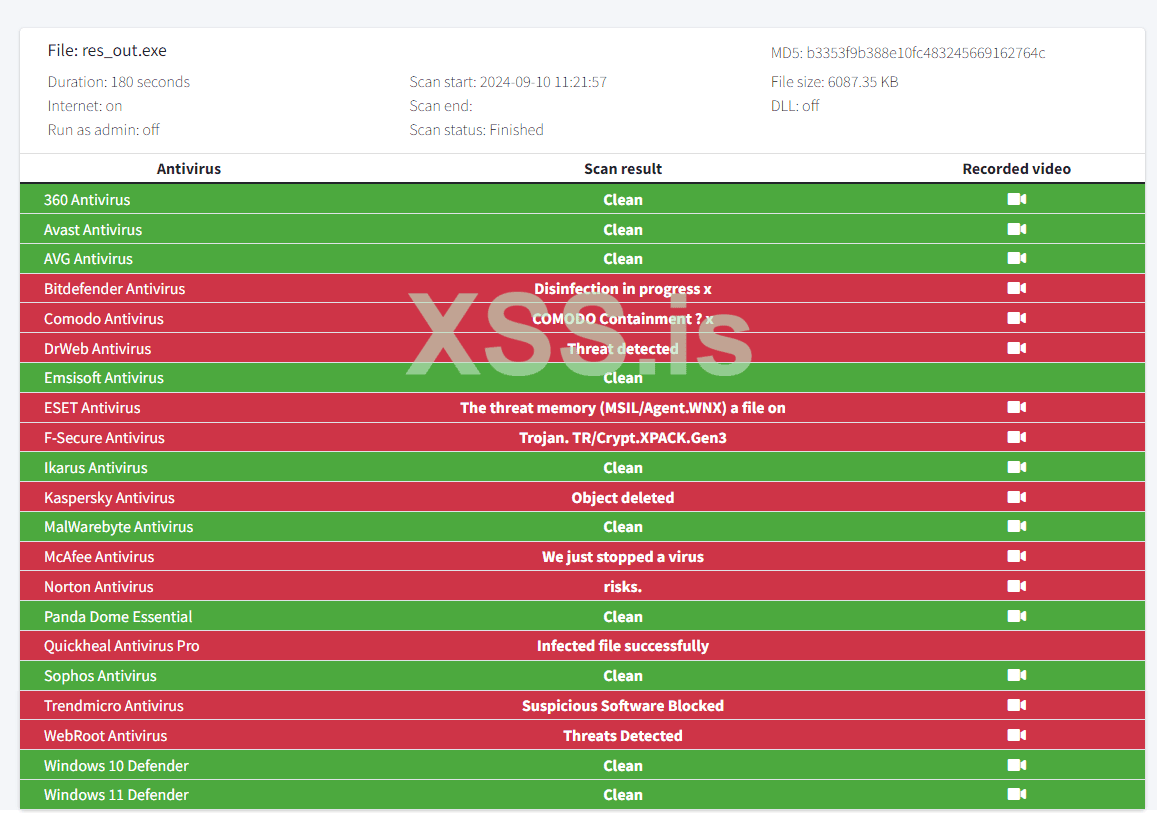Select the Scan end label
This screenshot has width=1157, height=813.
441,106
